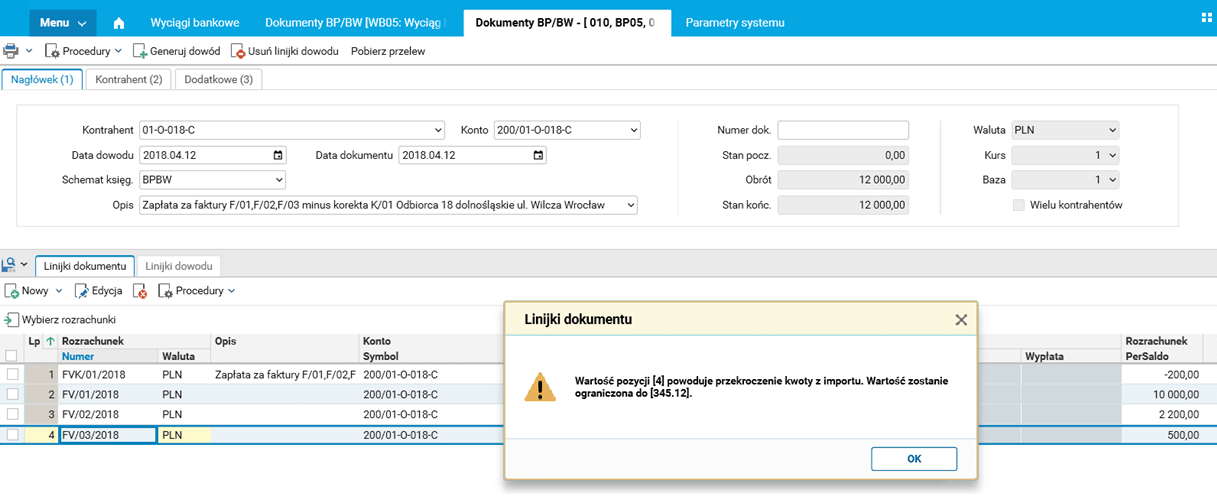This screenshot has height=500, width=1217.
Task: Open the Data dowodu calendar picker
Action: click(x=278, y=155)
